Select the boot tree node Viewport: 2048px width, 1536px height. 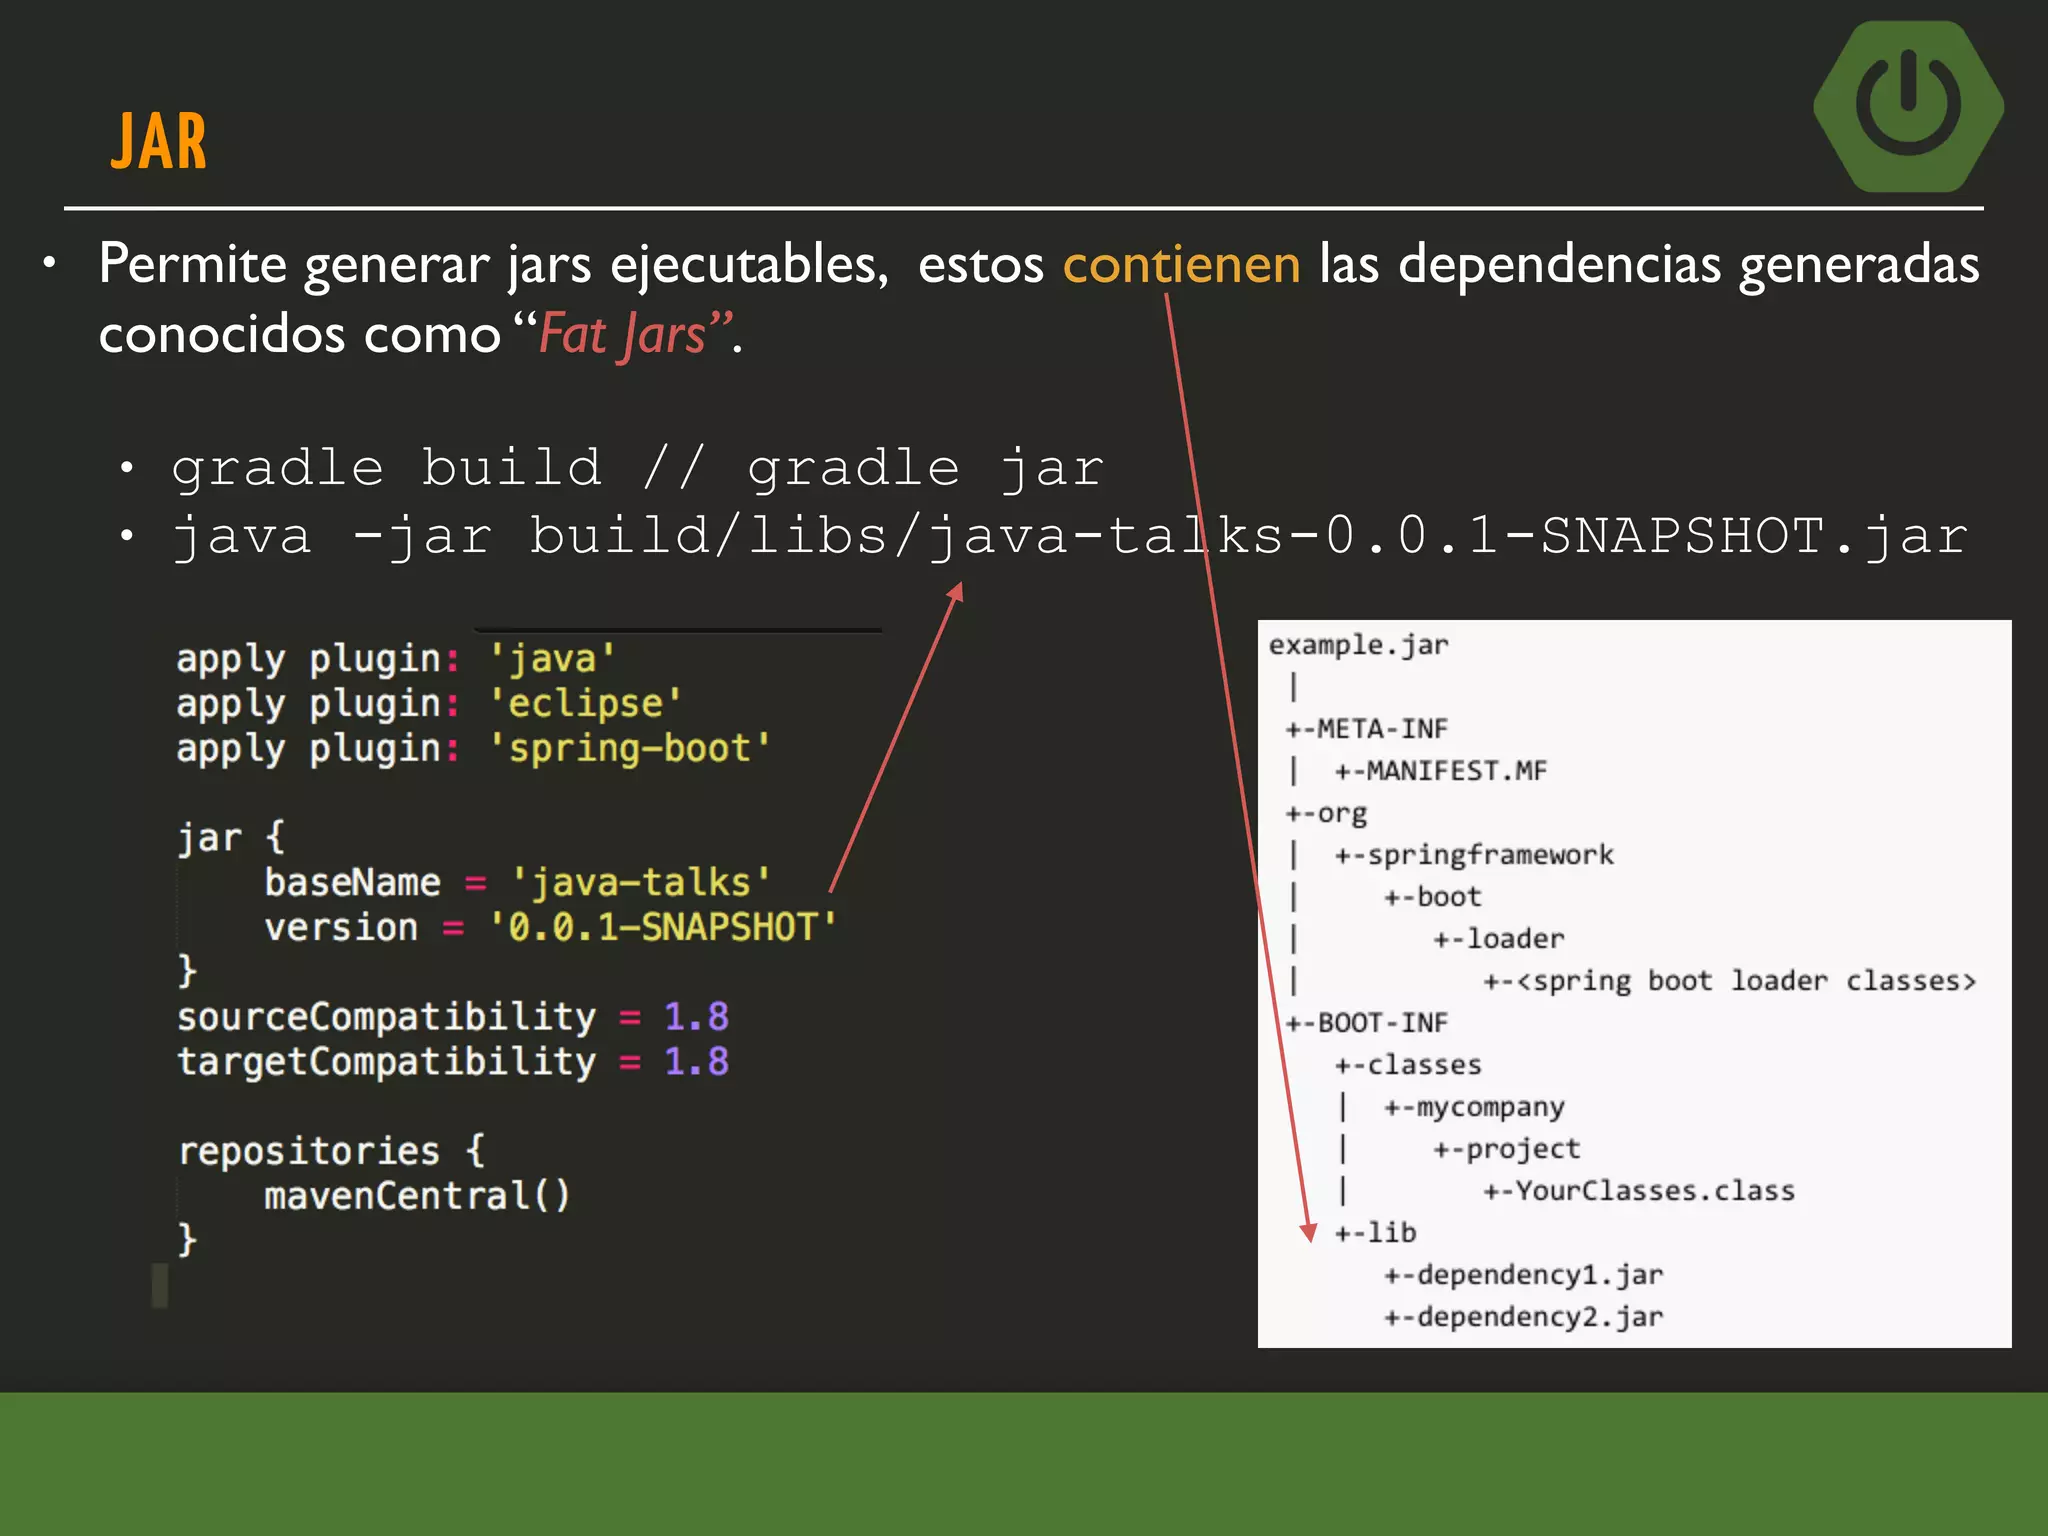1433,897
